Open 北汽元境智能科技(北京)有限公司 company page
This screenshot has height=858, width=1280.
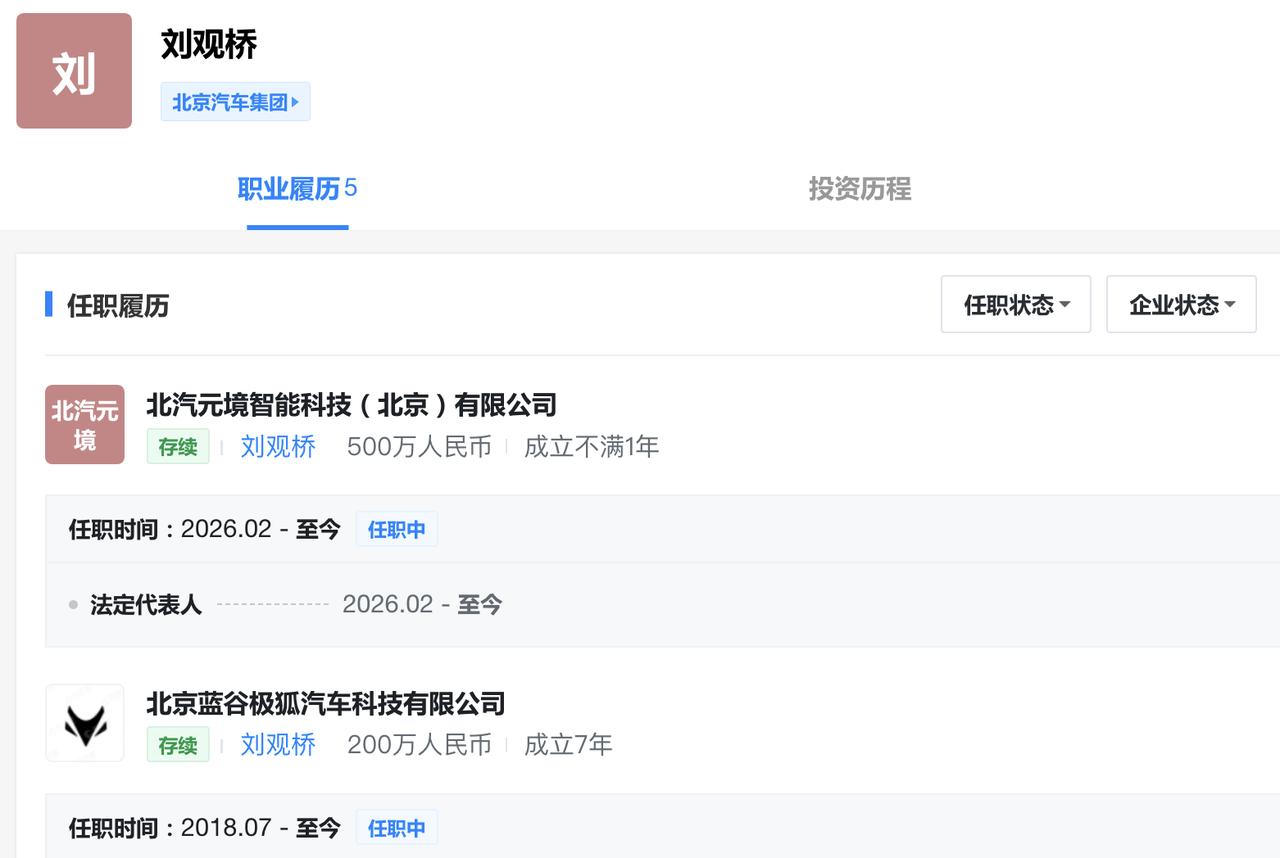tap(351, 405)
